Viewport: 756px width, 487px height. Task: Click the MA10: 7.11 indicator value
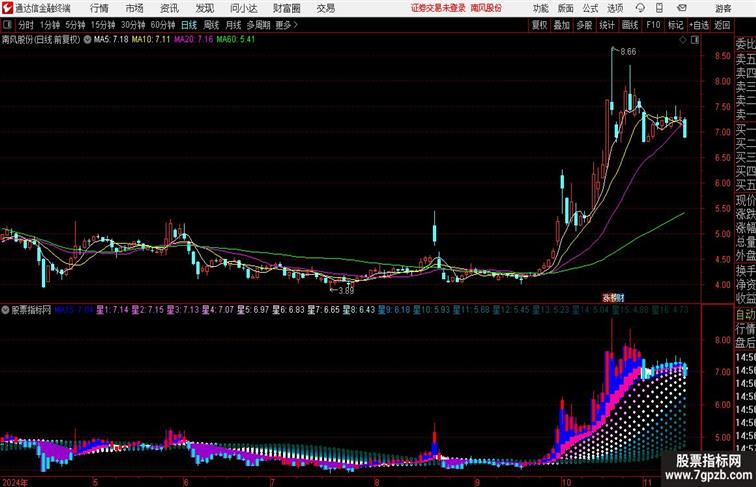(151, 40)
